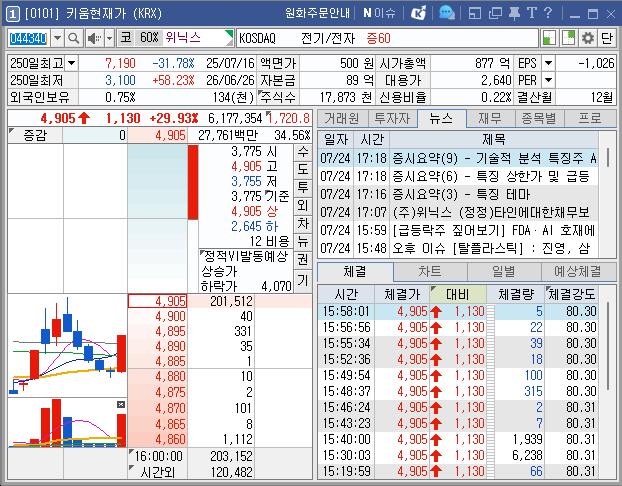Click the 정적VI발동예상 label
The image size is (622, 486).
pyautogui.click(x=245, y=257)
